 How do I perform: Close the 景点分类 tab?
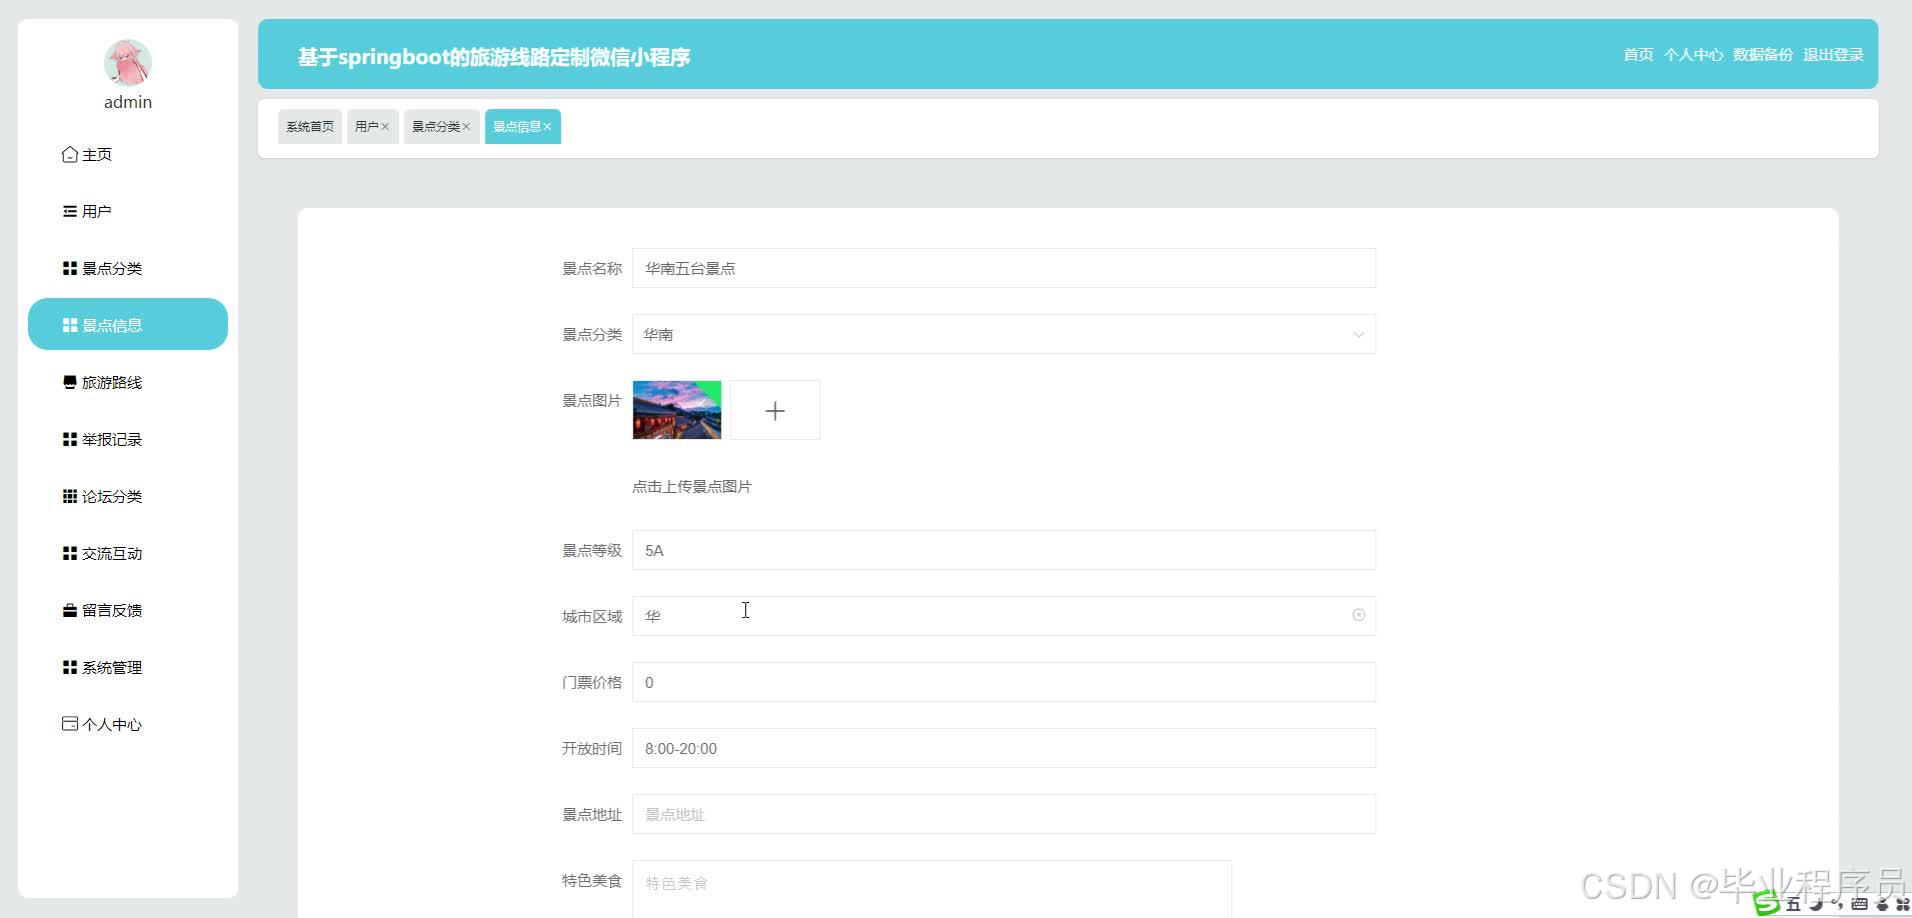click(x=466, y=127)
